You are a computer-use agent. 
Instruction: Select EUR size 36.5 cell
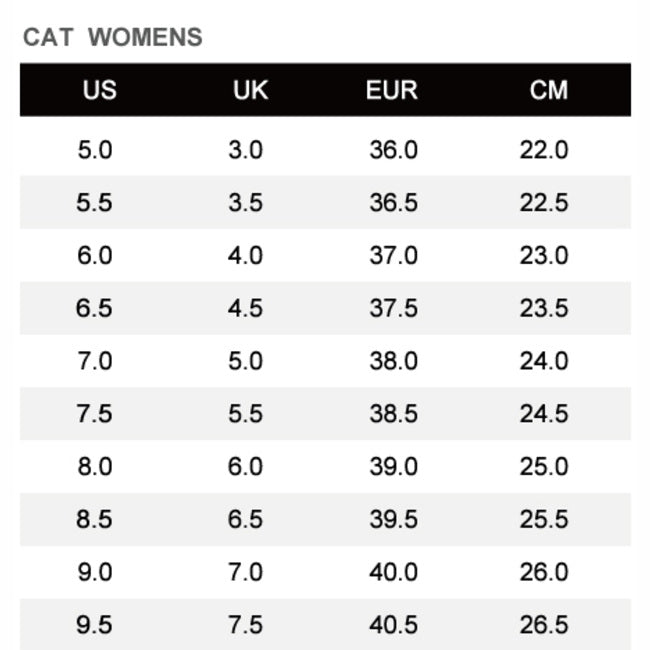point(393,203)
